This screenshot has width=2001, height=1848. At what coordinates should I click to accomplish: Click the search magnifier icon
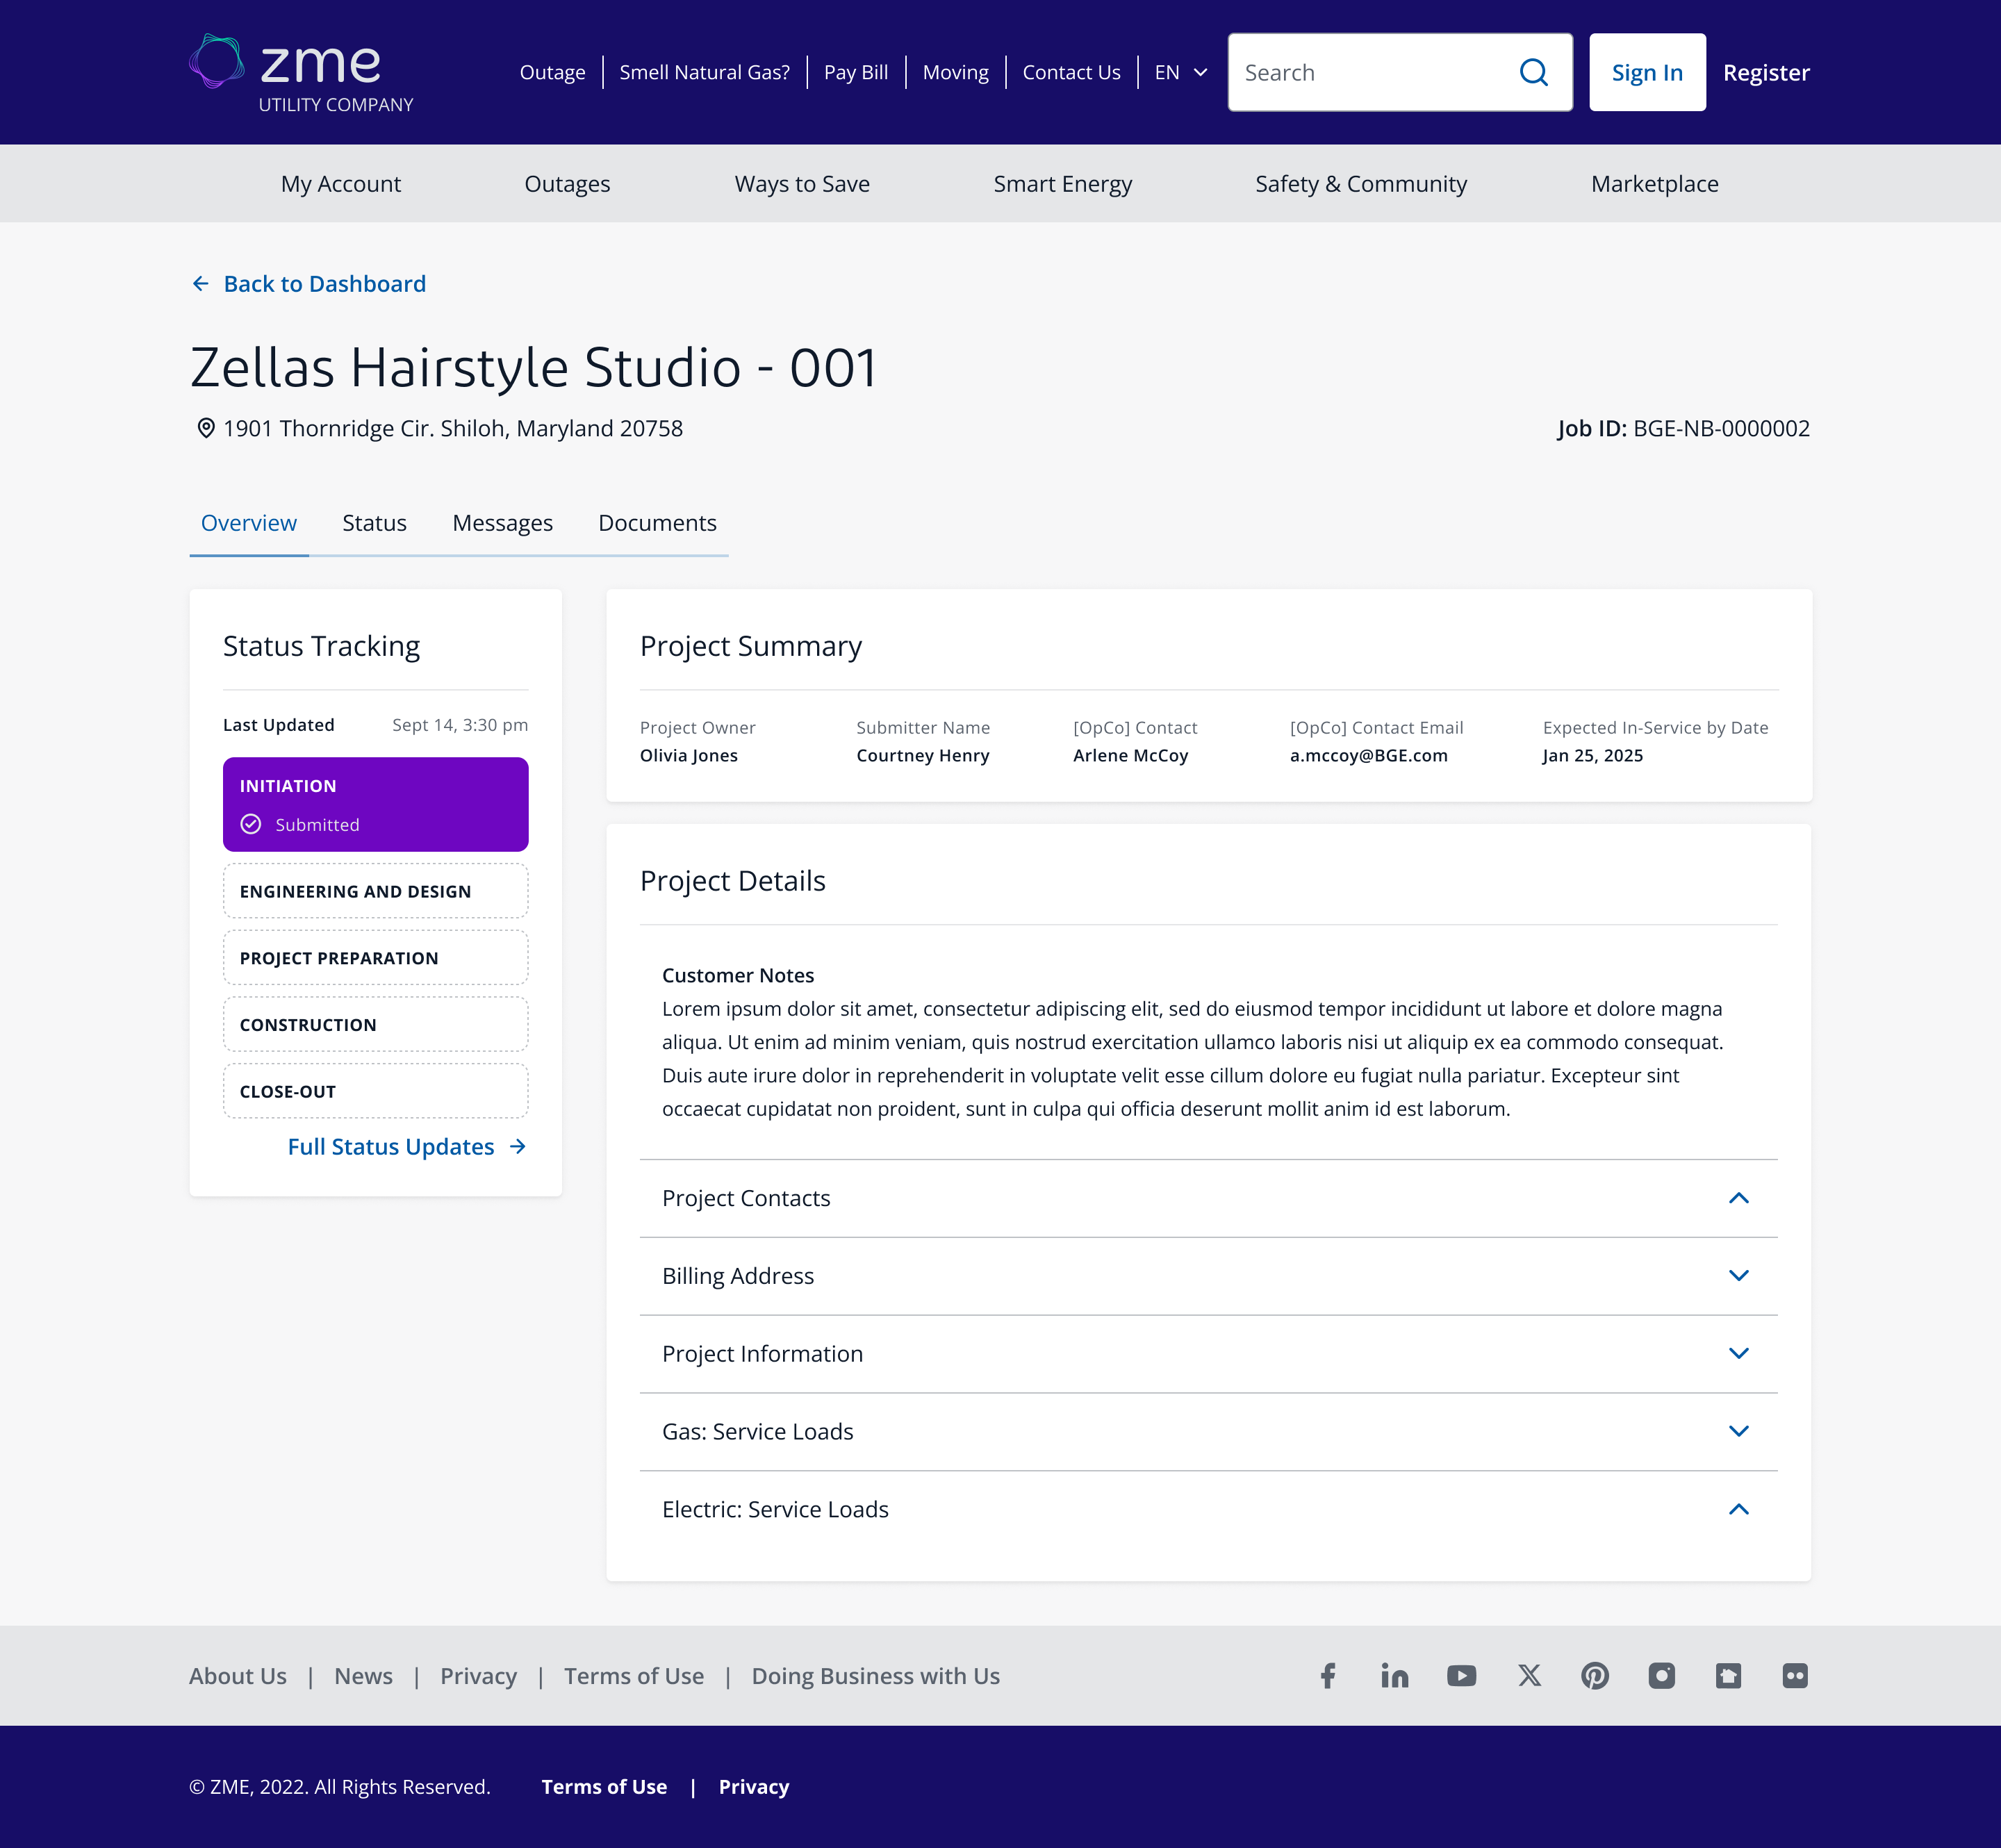tap(1533, 72)
